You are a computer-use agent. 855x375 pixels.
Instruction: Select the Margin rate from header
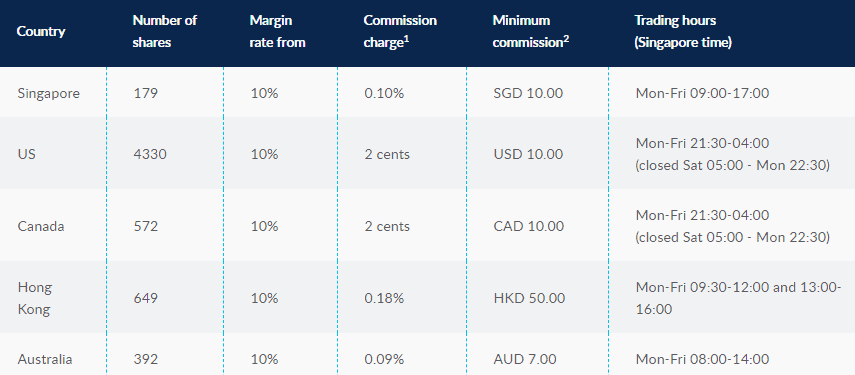tap(278, 32)
